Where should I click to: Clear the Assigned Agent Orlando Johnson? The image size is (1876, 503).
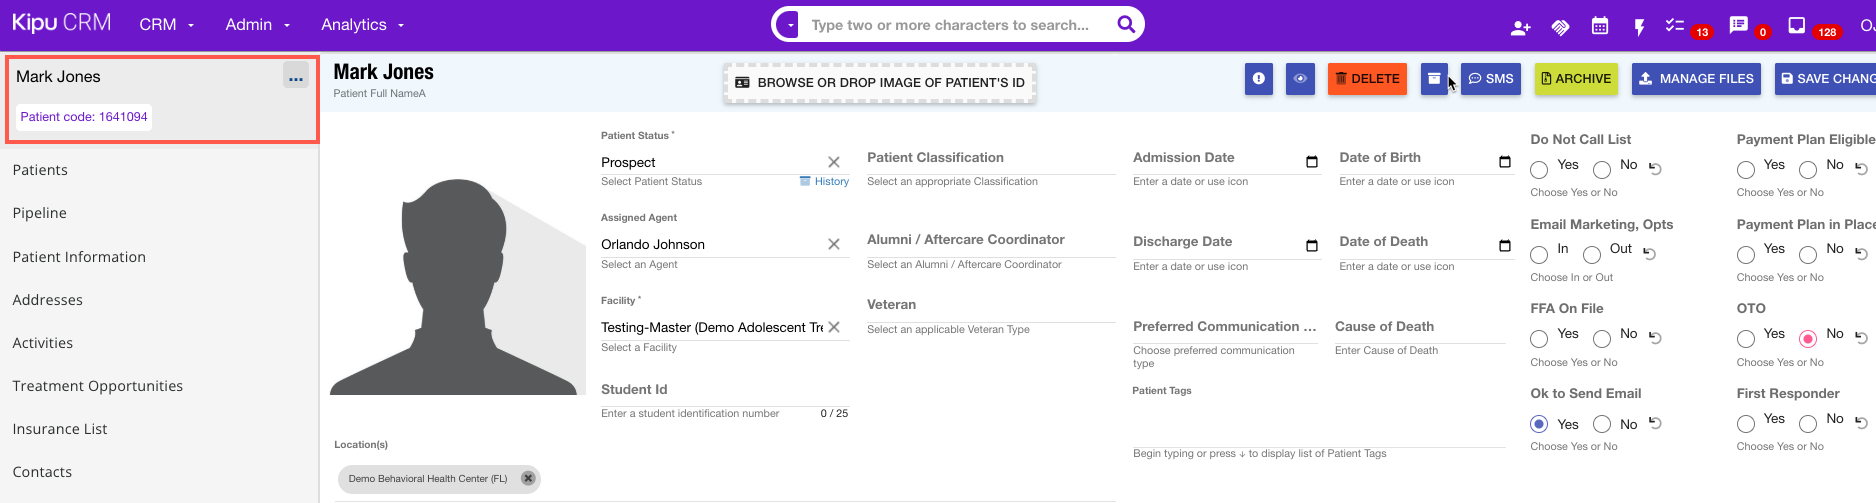834,244
